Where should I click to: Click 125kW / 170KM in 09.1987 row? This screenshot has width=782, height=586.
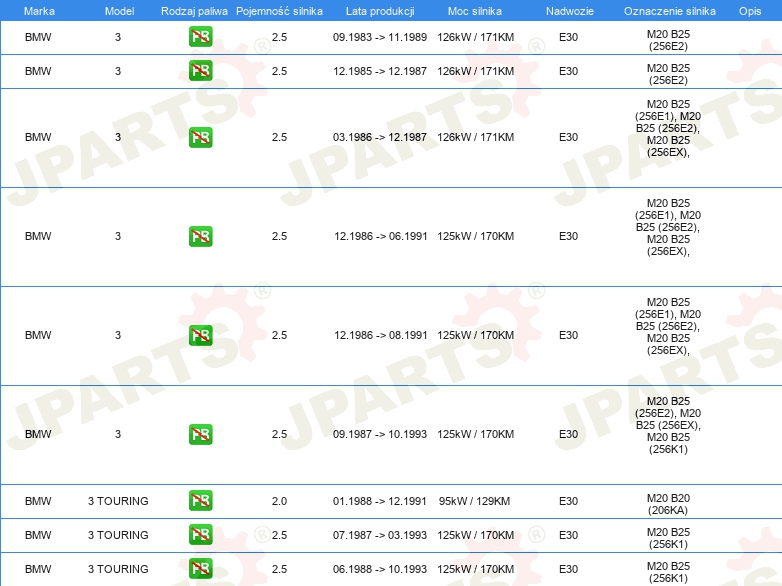[475, 434]
